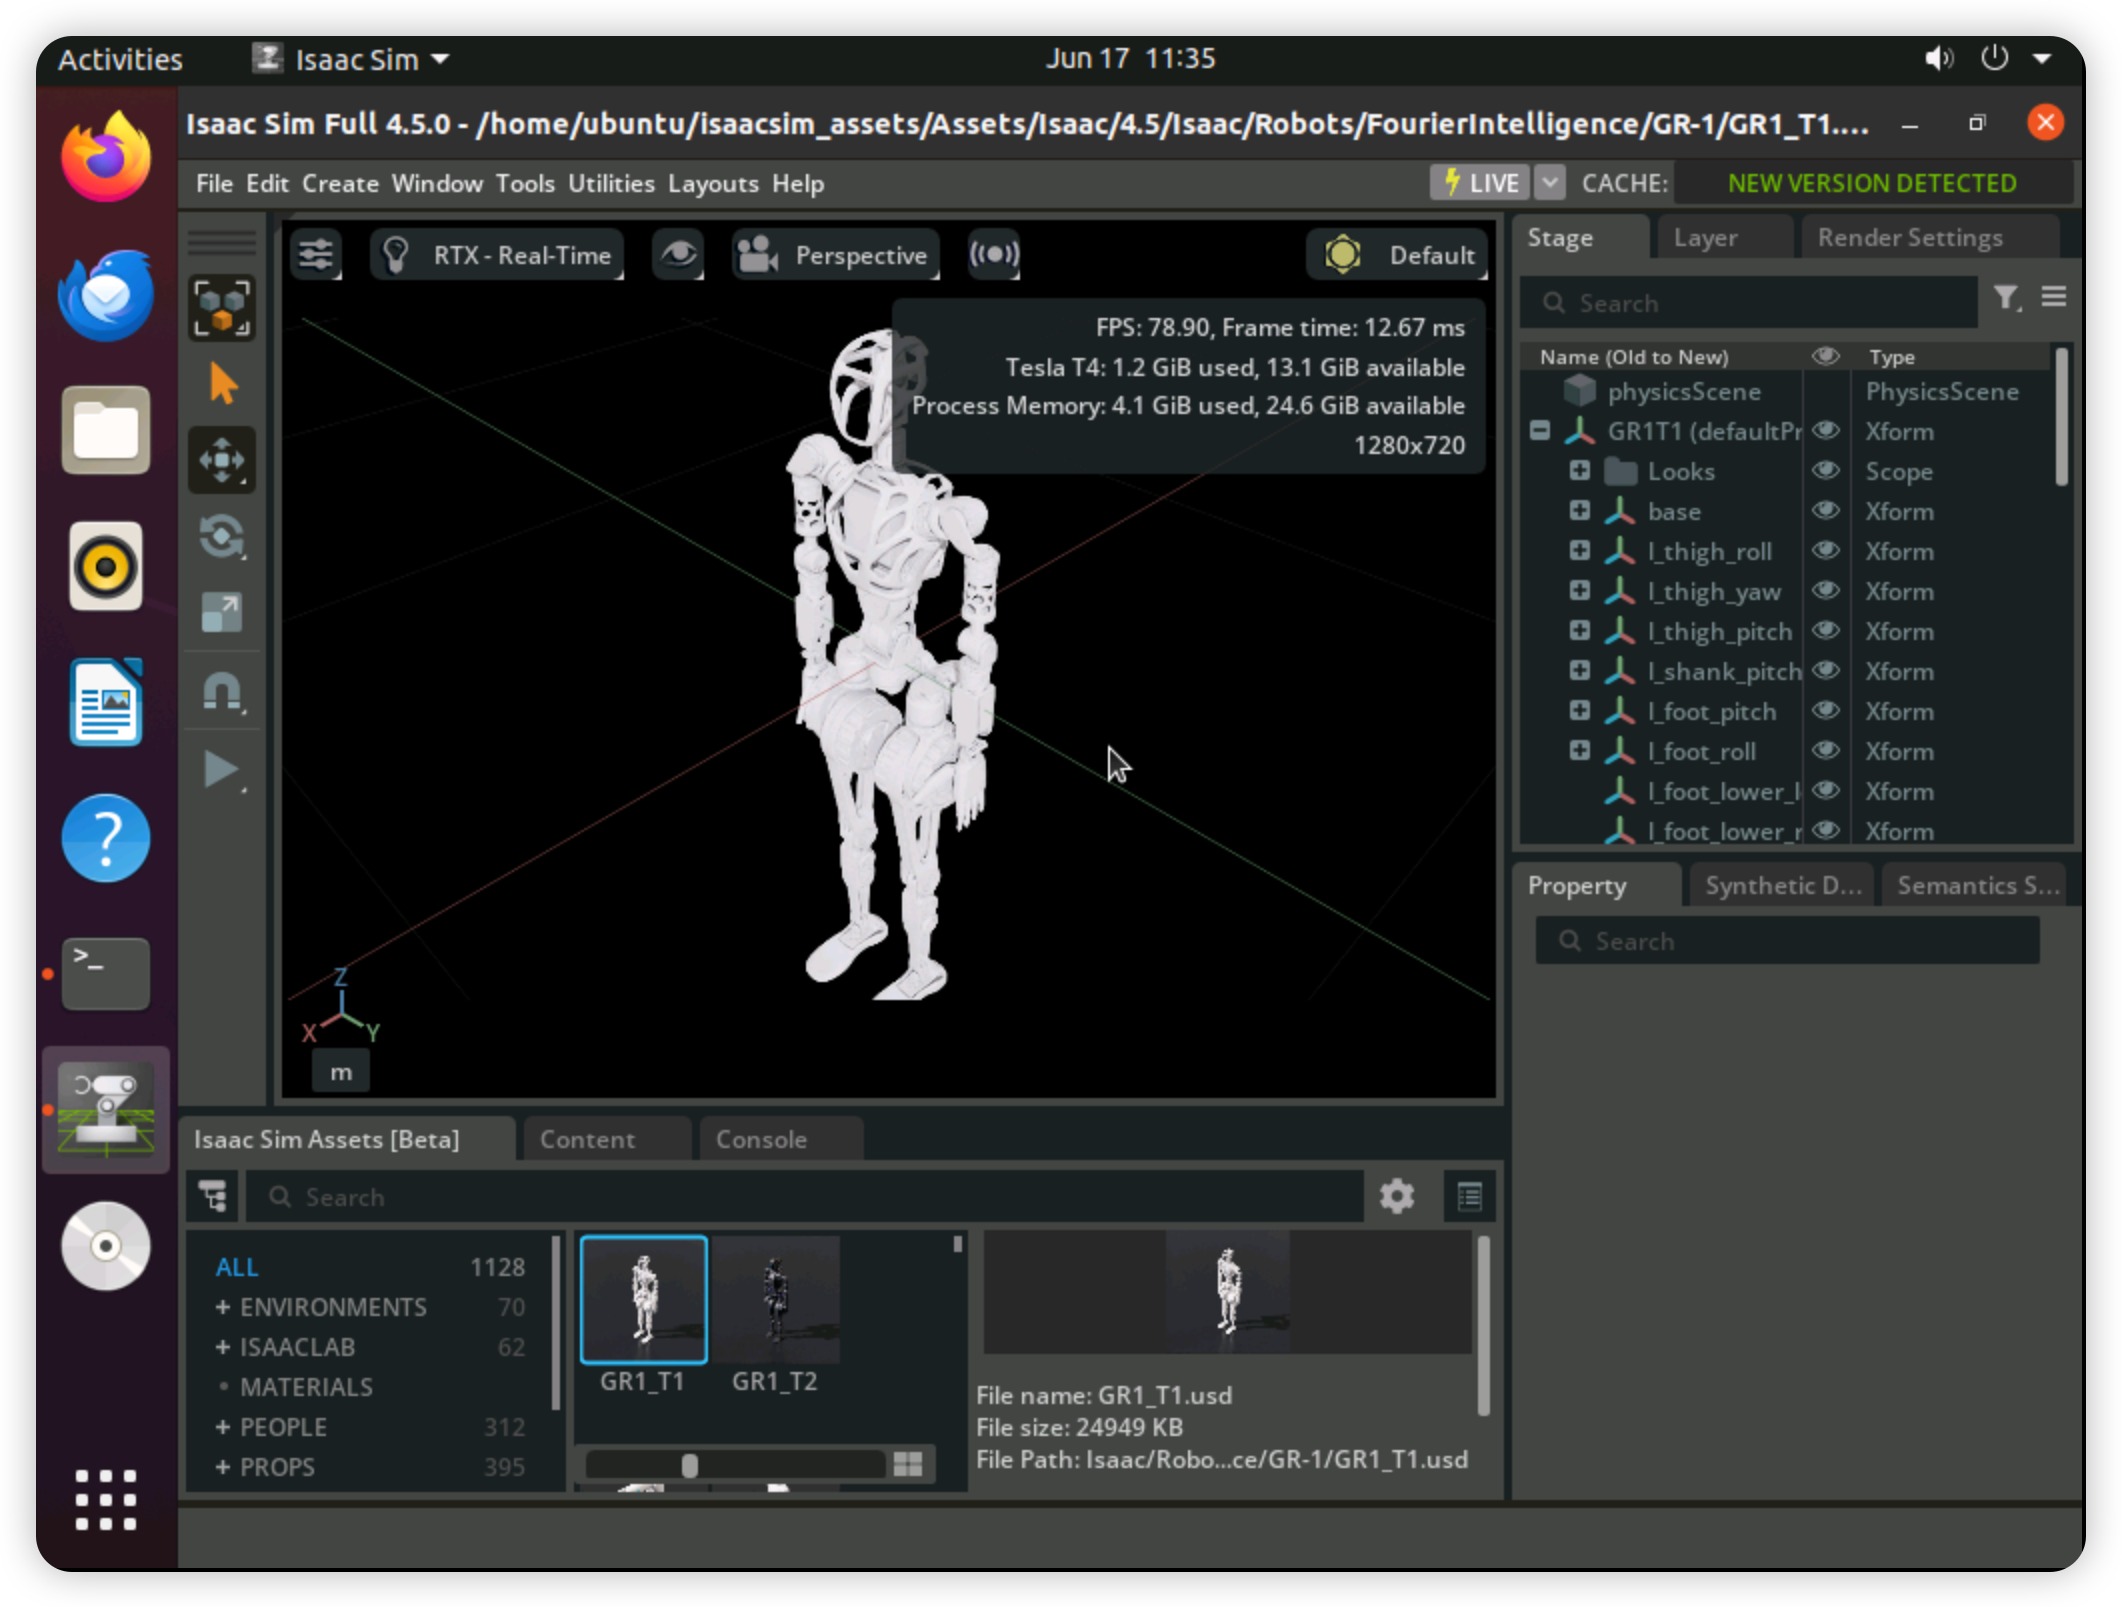The image size is (2122, 1607).
Task: Open the Stage options hamburger menu
Action: [2053, 297]
